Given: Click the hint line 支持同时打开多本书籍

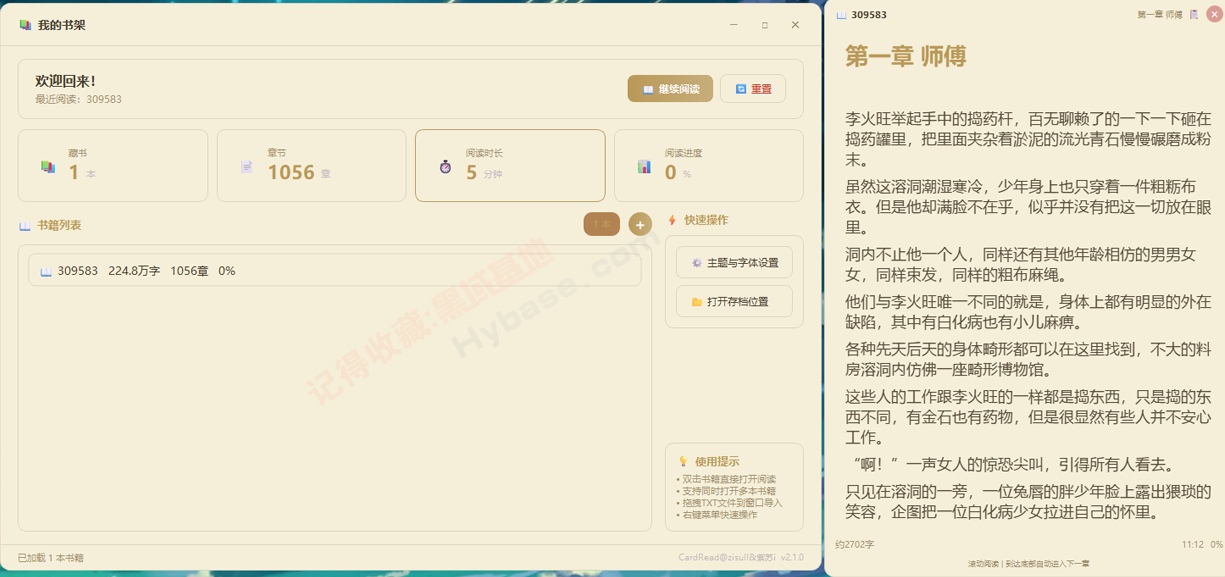Looking at the screenshot, I should coord(726,492).
